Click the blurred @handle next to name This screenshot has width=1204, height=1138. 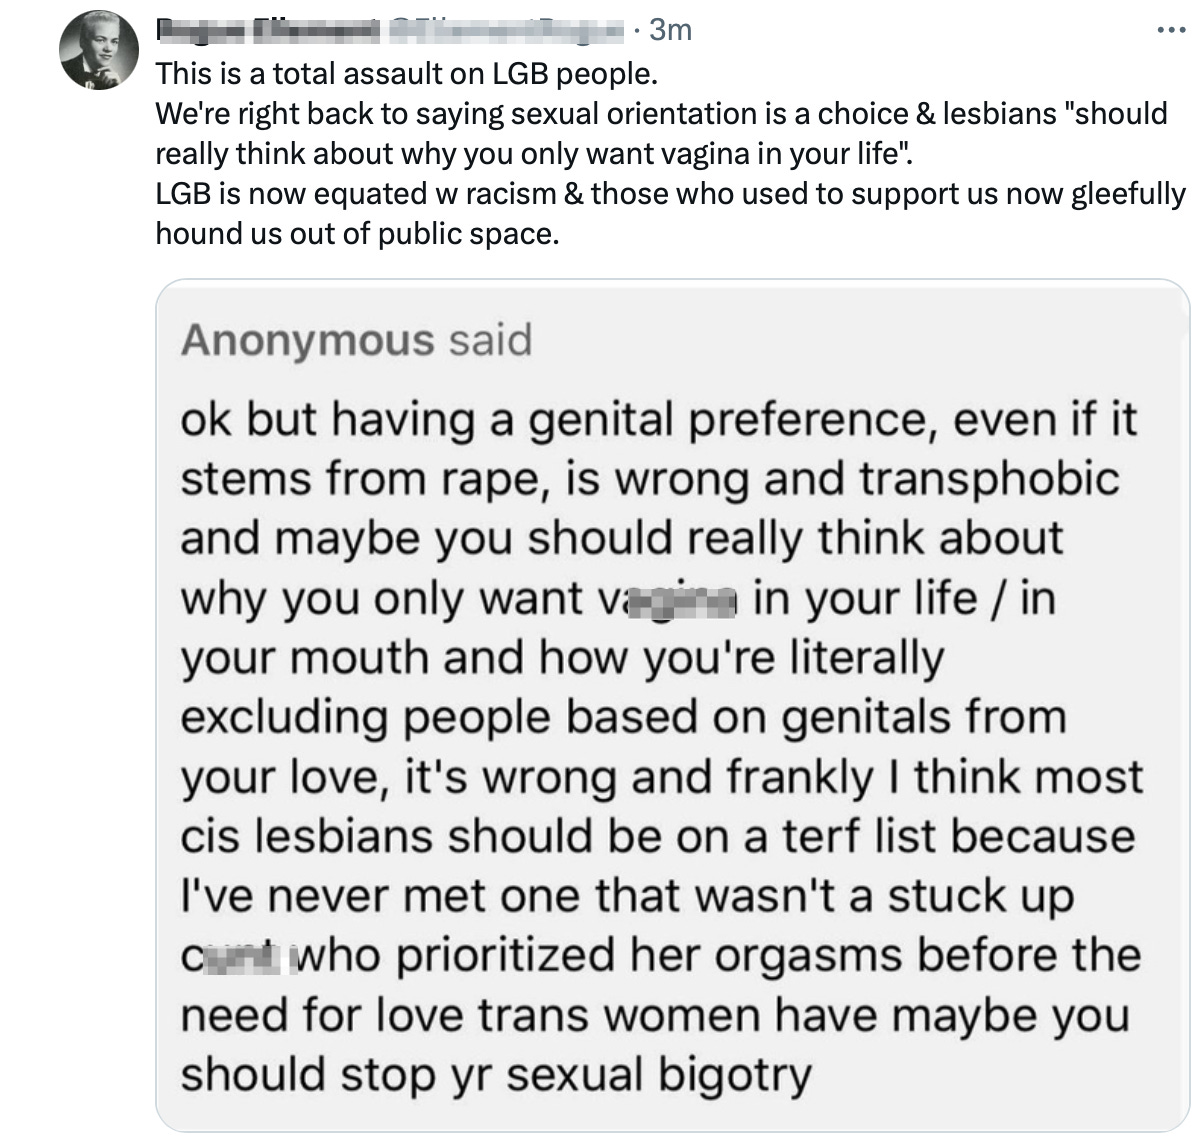pos(506,31)
